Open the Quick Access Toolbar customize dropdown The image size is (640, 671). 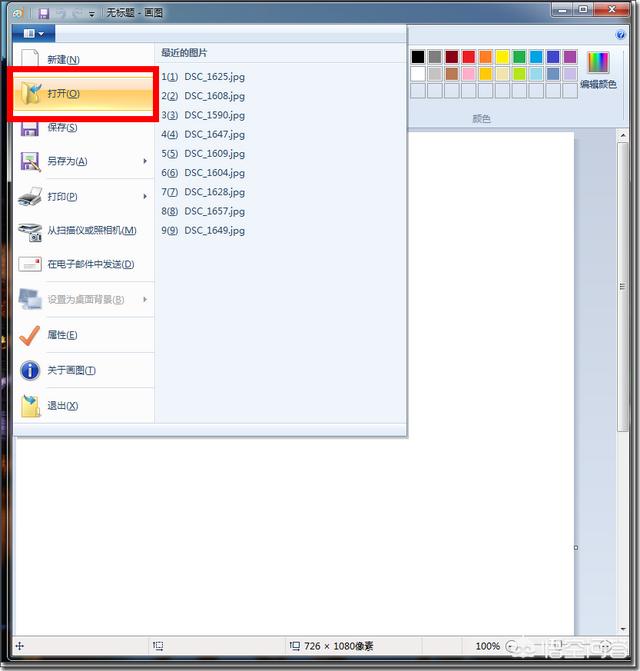[92, 13]
